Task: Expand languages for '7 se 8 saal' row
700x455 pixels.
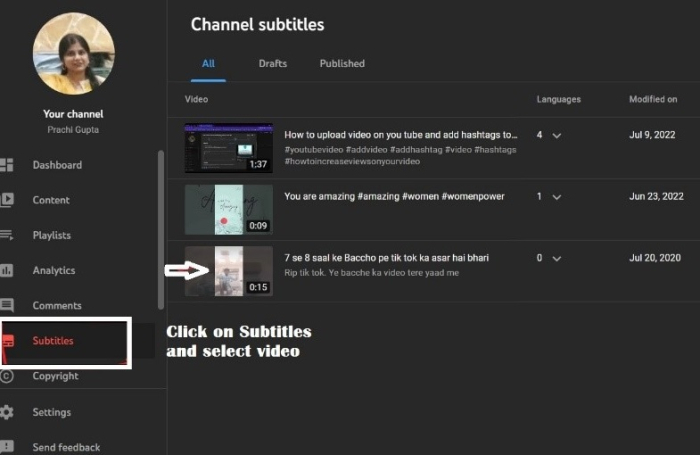Action: click(557, 259)
